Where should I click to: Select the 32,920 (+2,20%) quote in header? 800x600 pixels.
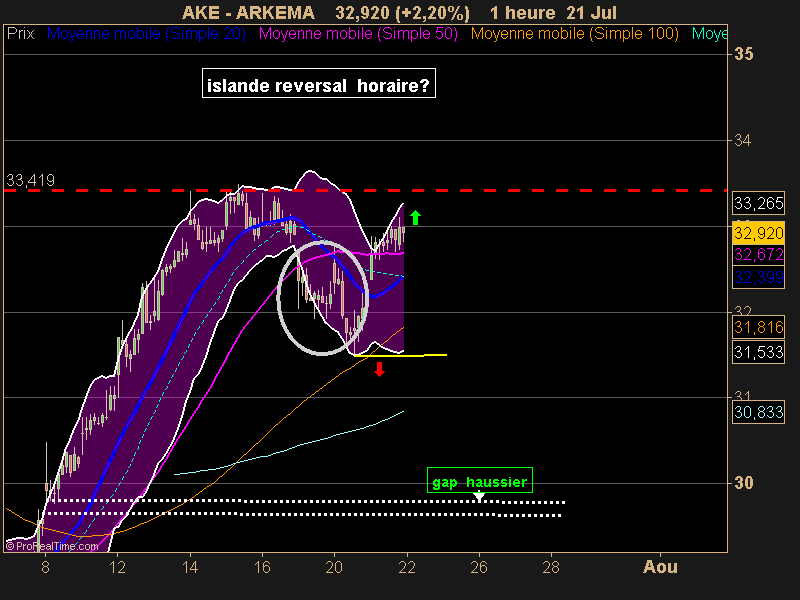click(402, 13)
